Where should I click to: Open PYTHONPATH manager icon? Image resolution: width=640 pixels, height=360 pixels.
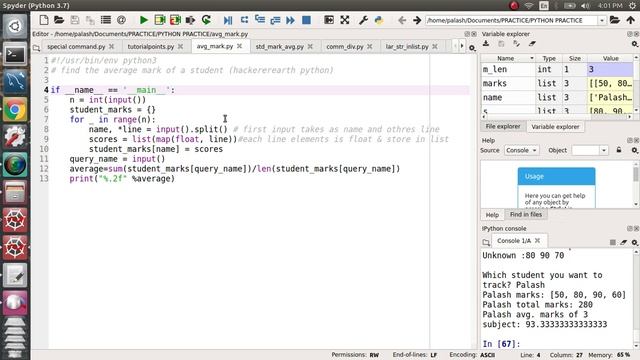379,20
